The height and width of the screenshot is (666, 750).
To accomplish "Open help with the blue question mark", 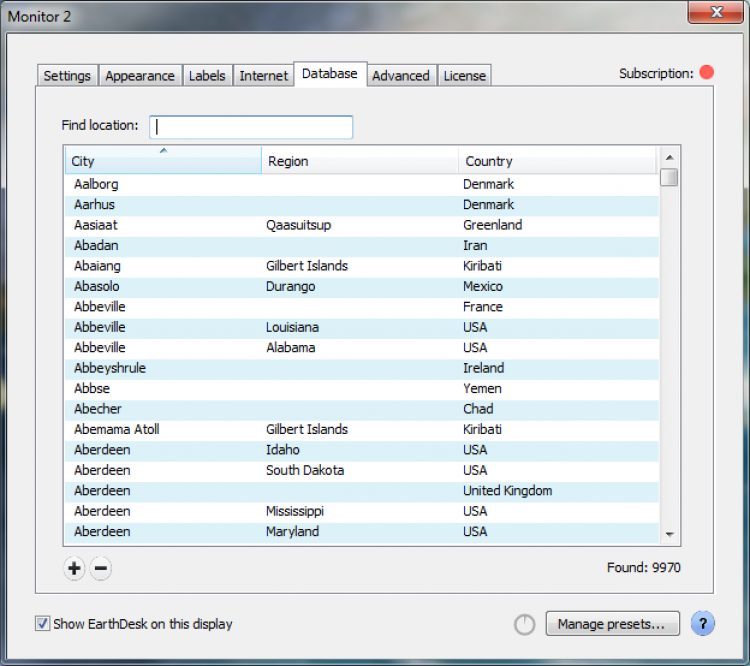I will 703,623.
